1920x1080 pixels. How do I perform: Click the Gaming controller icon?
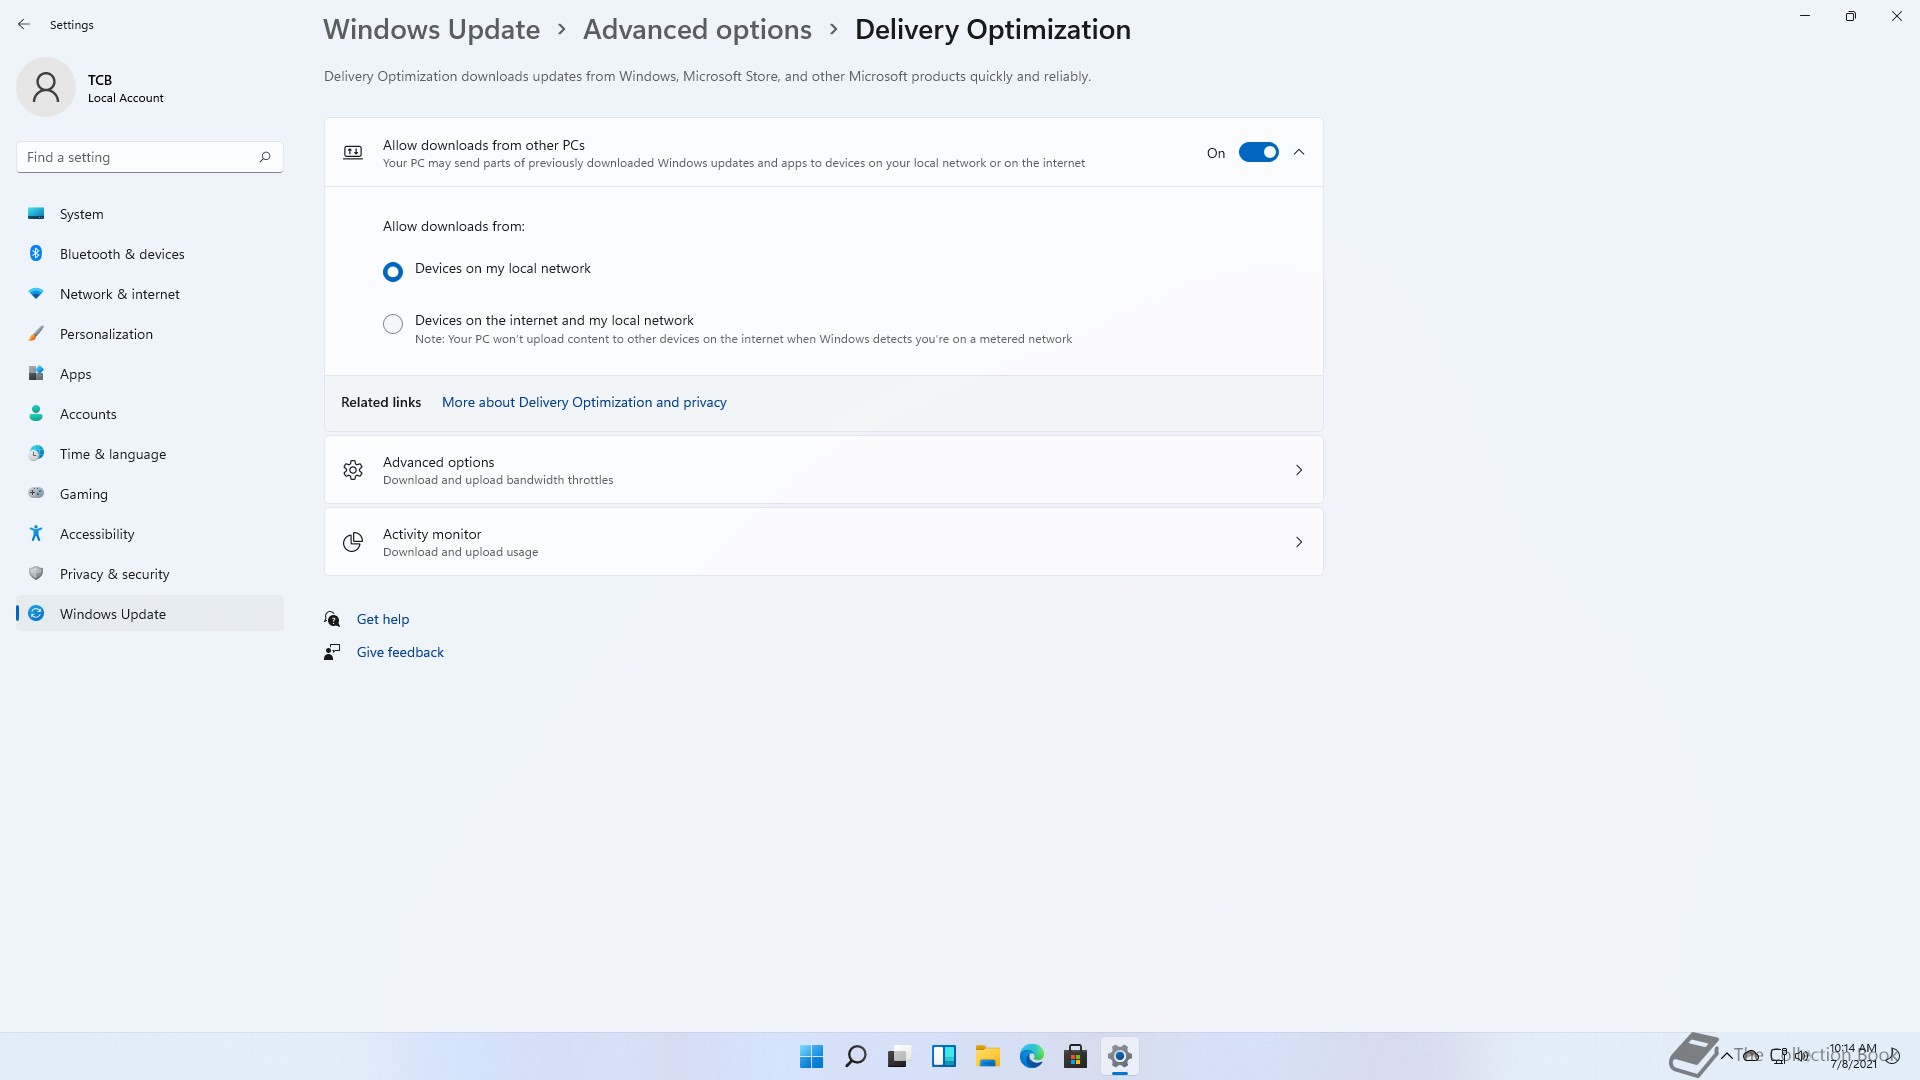(x=36, y=493)
